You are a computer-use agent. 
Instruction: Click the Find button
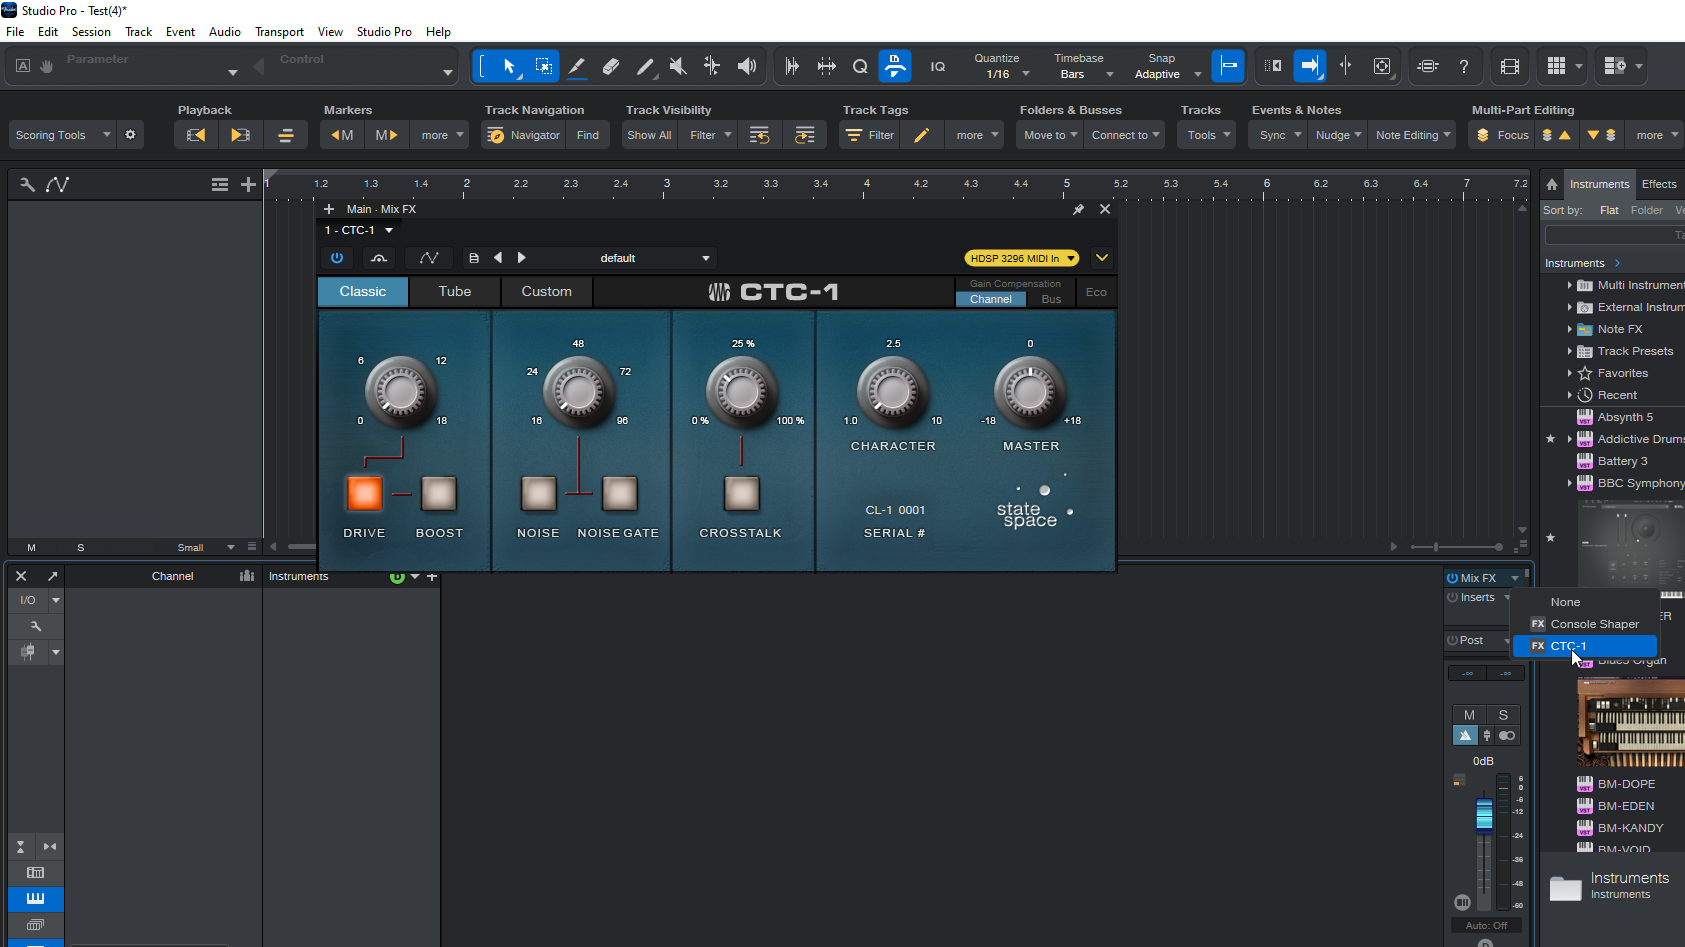pyautogui.click(x=588, y=135)
